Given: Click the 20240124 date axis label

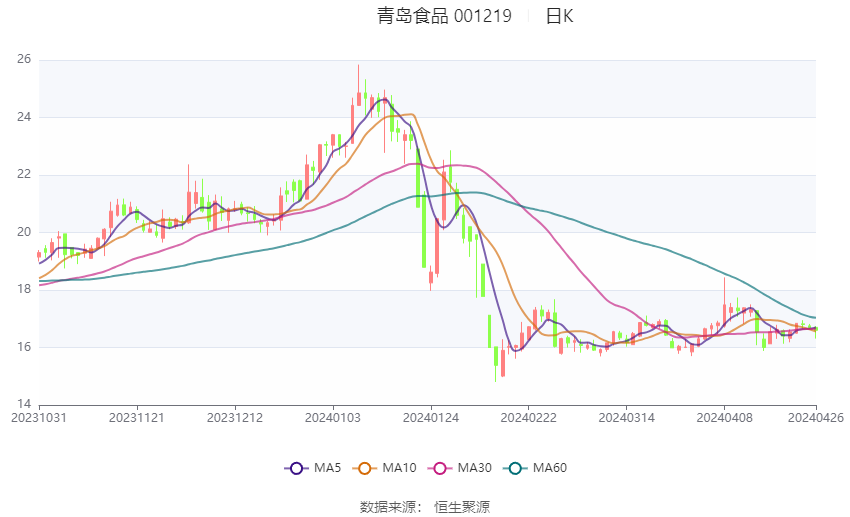Looking at the screenshot, I should [431, 417].
